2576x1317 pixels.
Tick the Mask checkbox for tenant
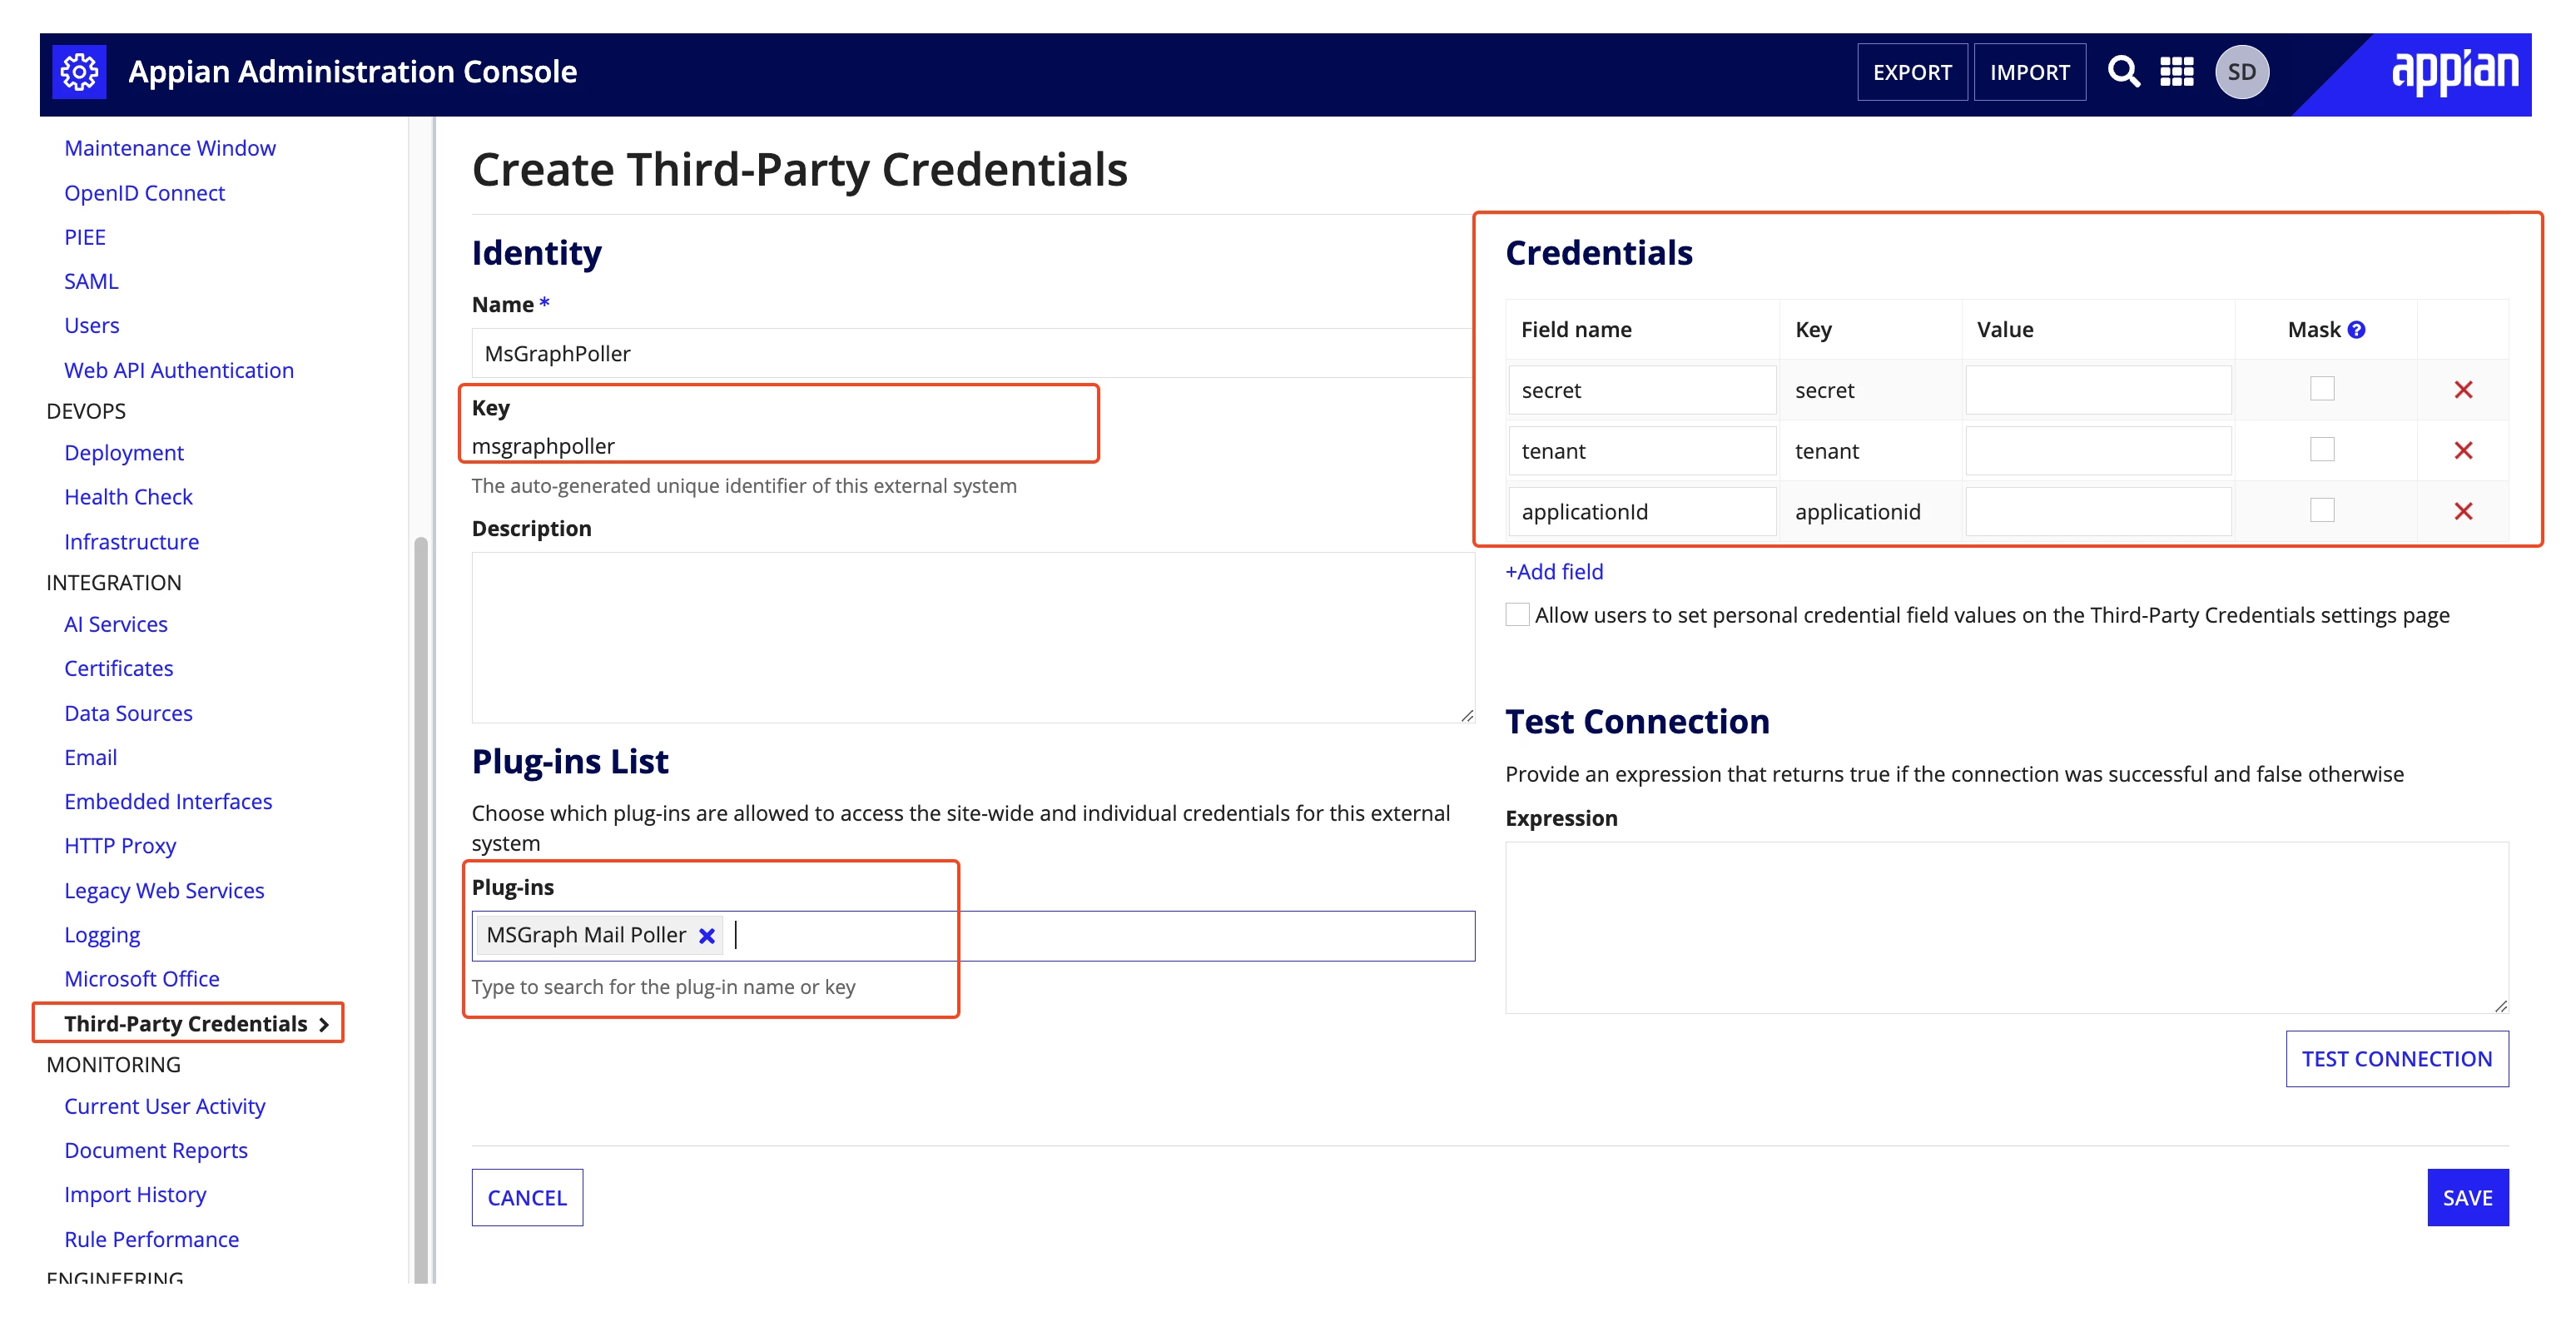coord(2322,449)
